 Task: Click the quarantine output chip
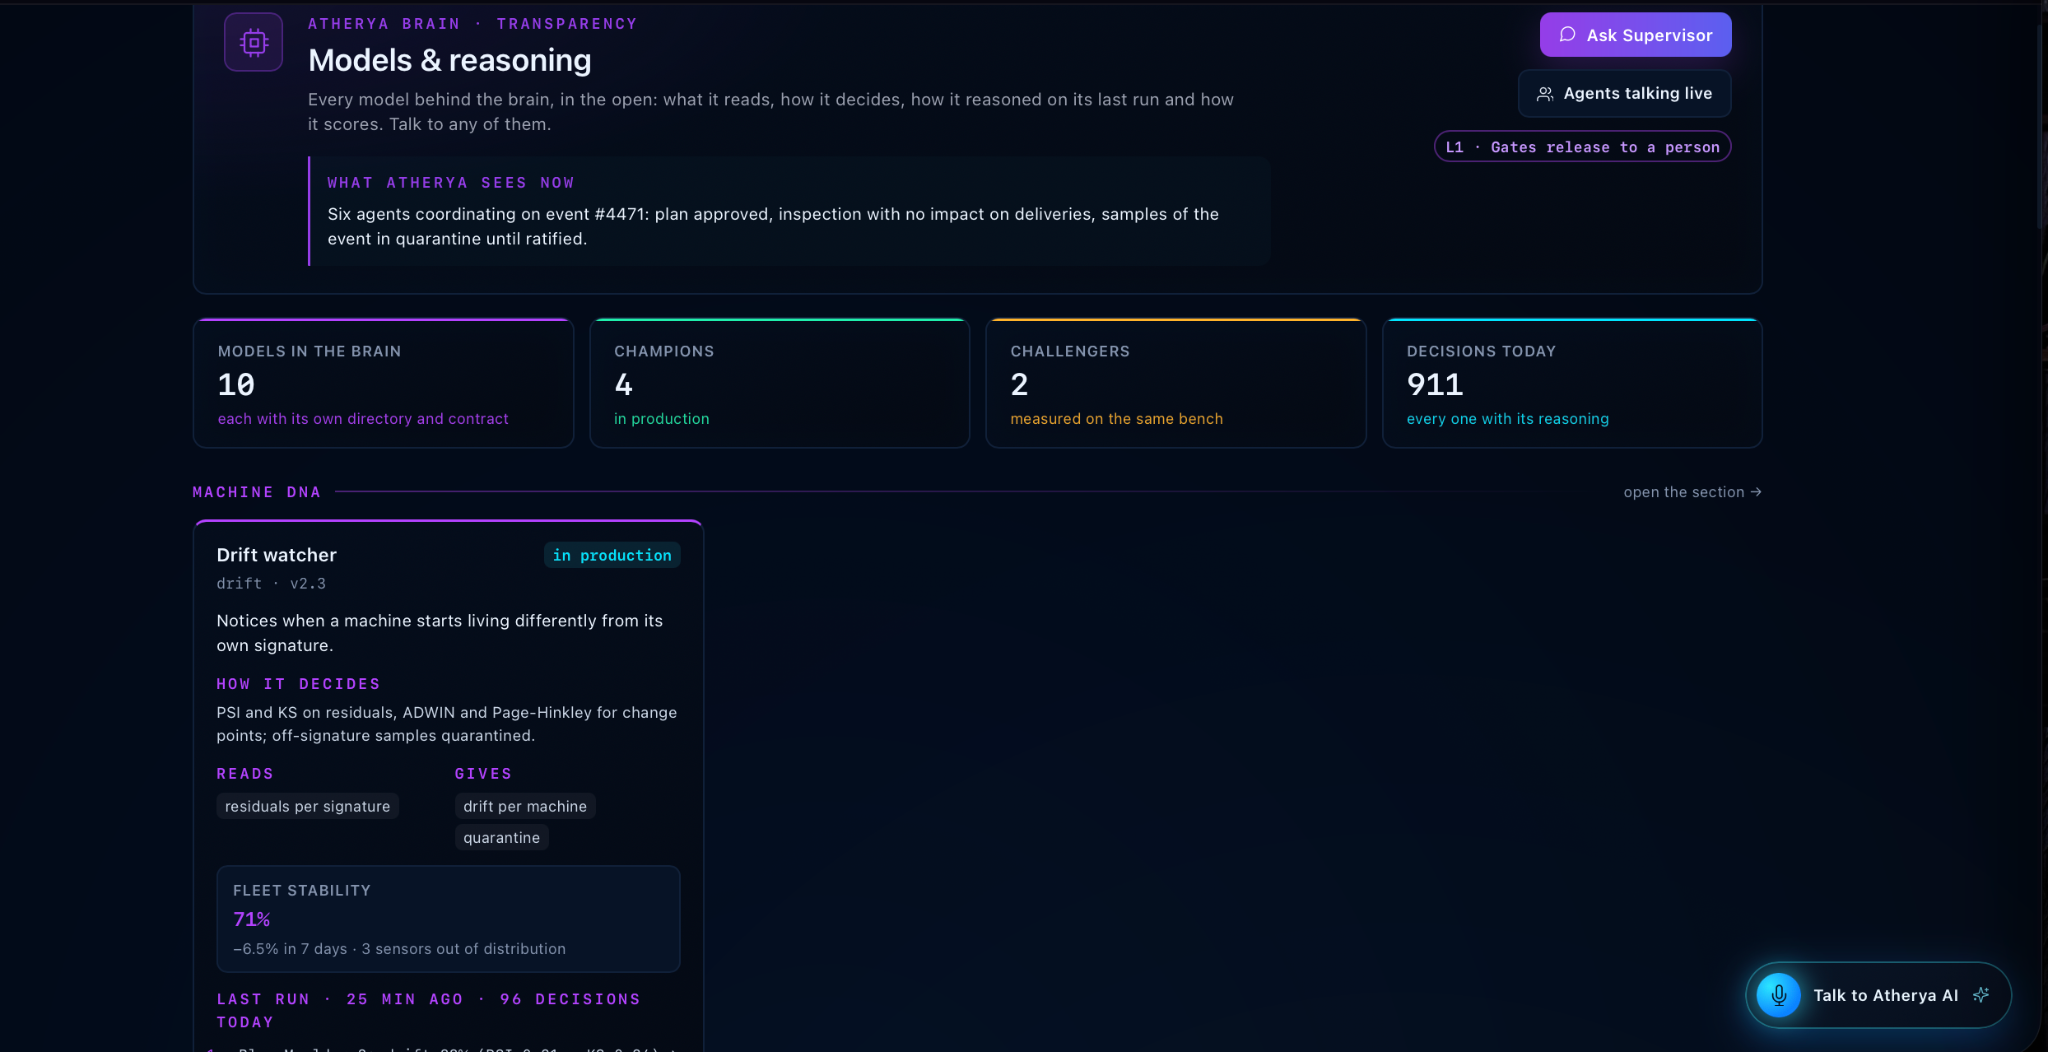[x=501, y=838]
